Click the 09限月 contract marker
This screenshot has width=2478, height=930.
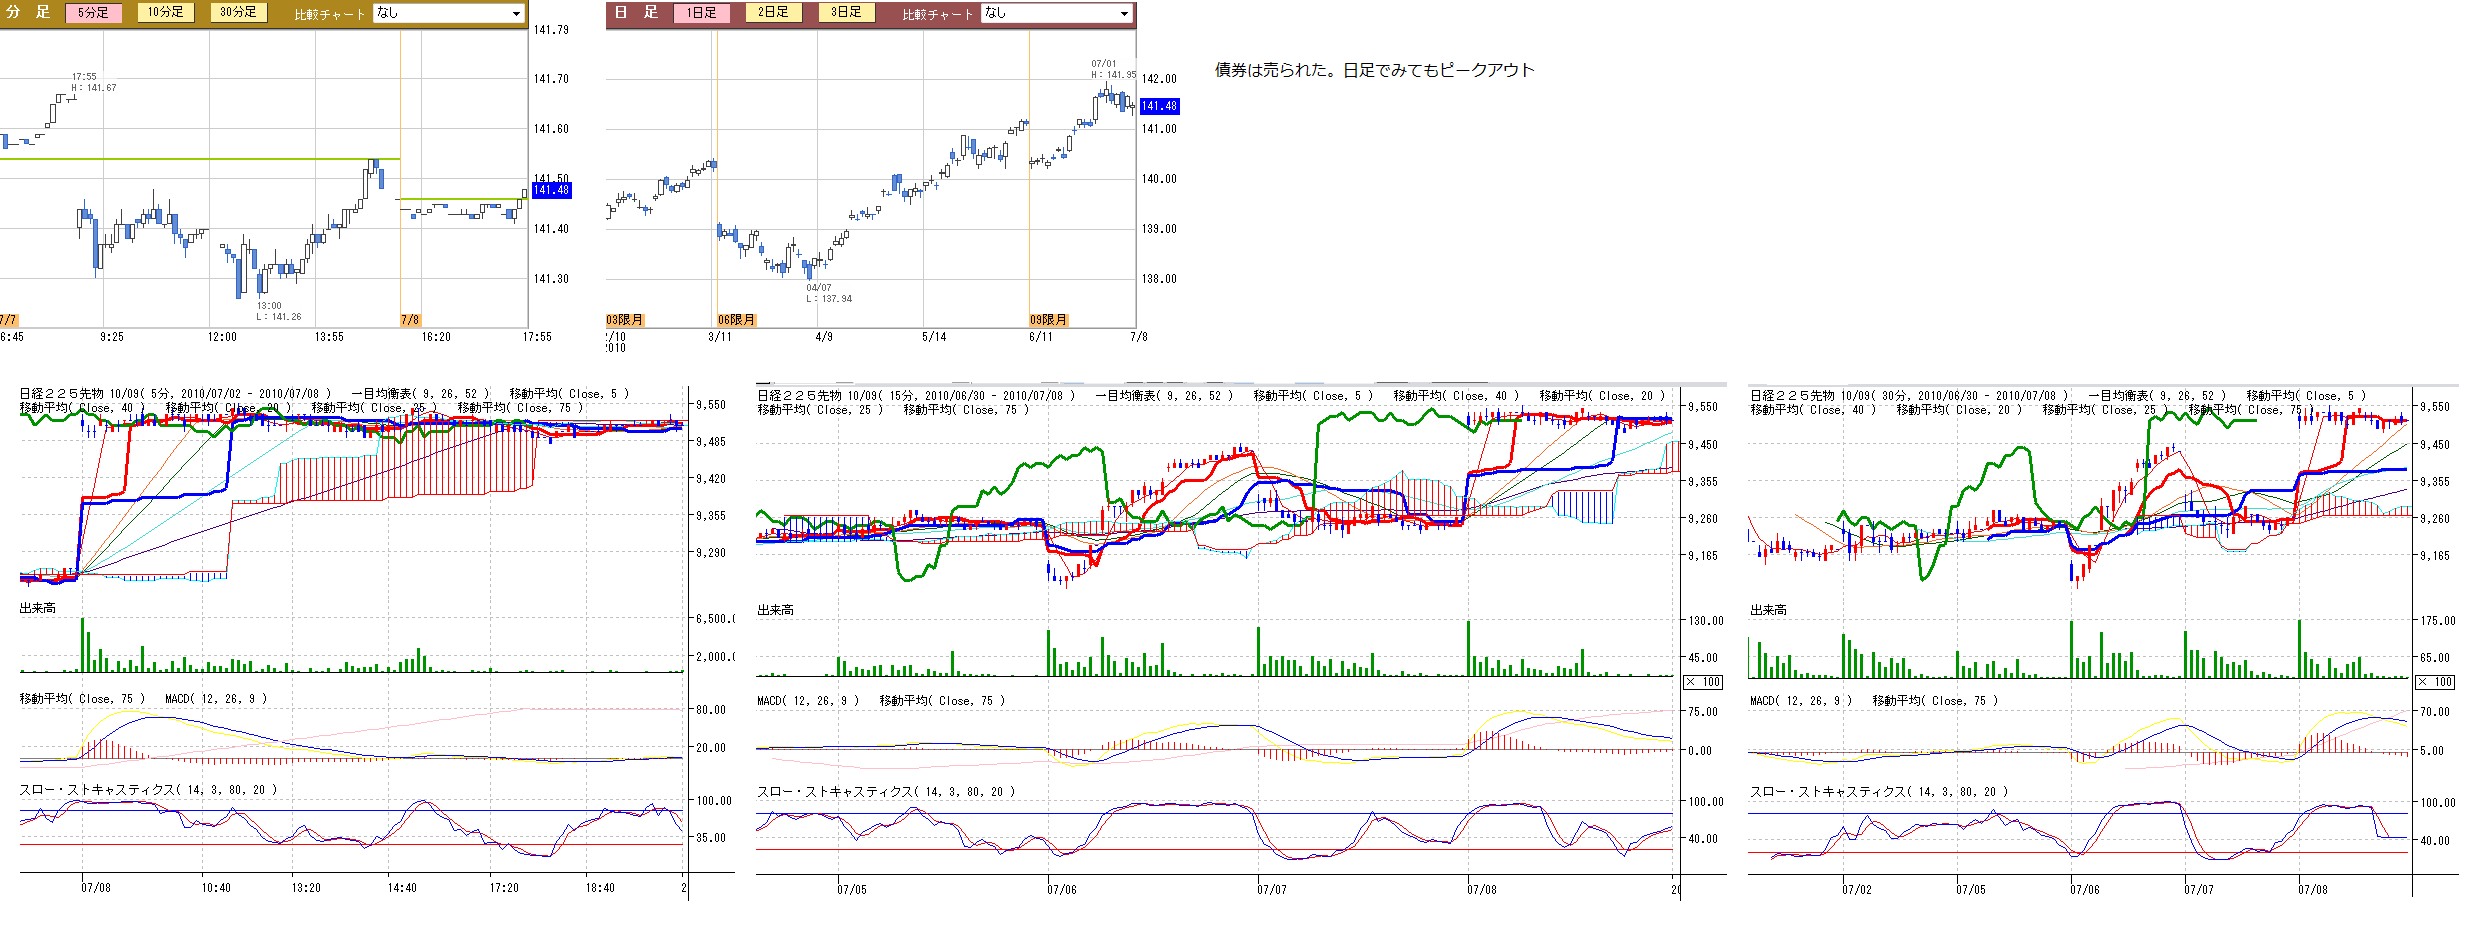(x=1048, y=320)
